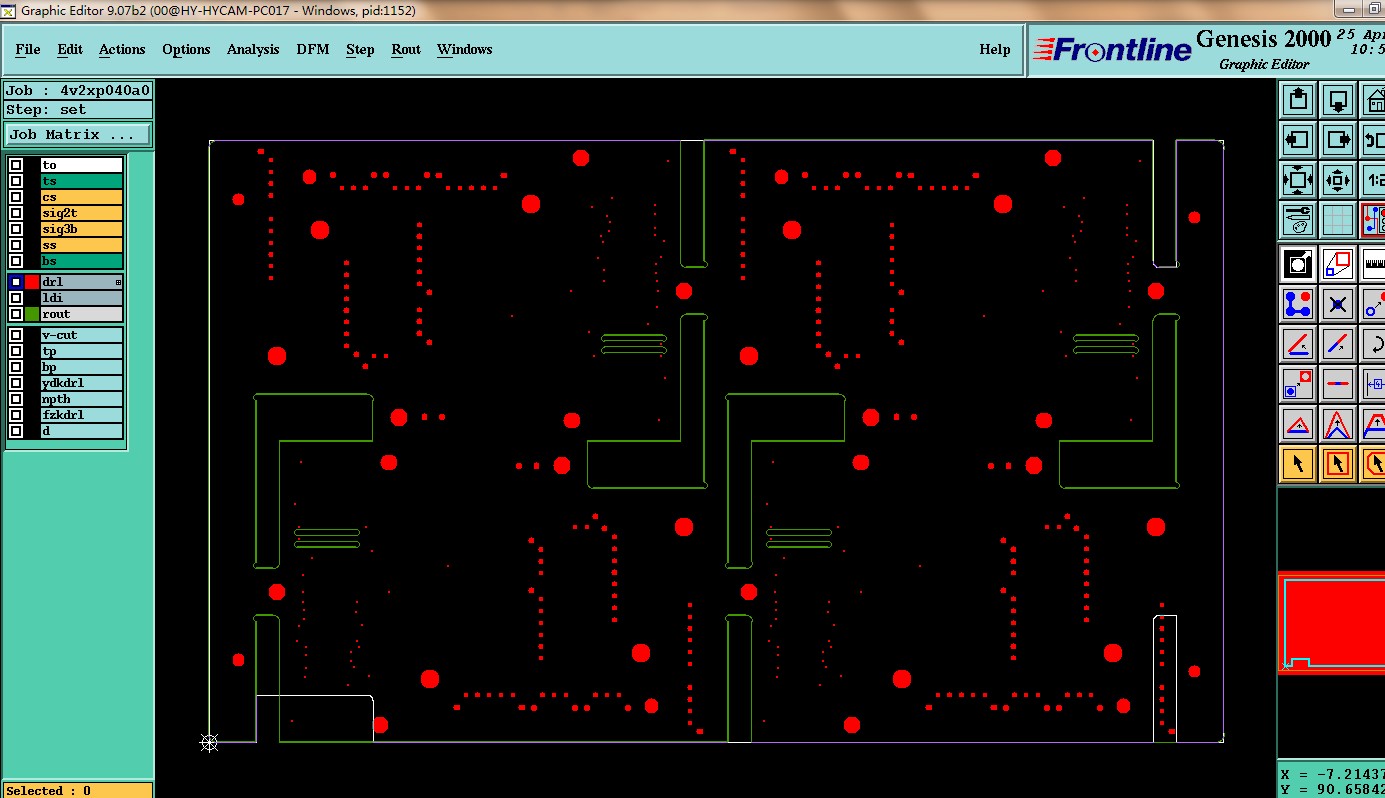Select the fzkdrl layer name
Screen dimensions: 1385x798
81,415
